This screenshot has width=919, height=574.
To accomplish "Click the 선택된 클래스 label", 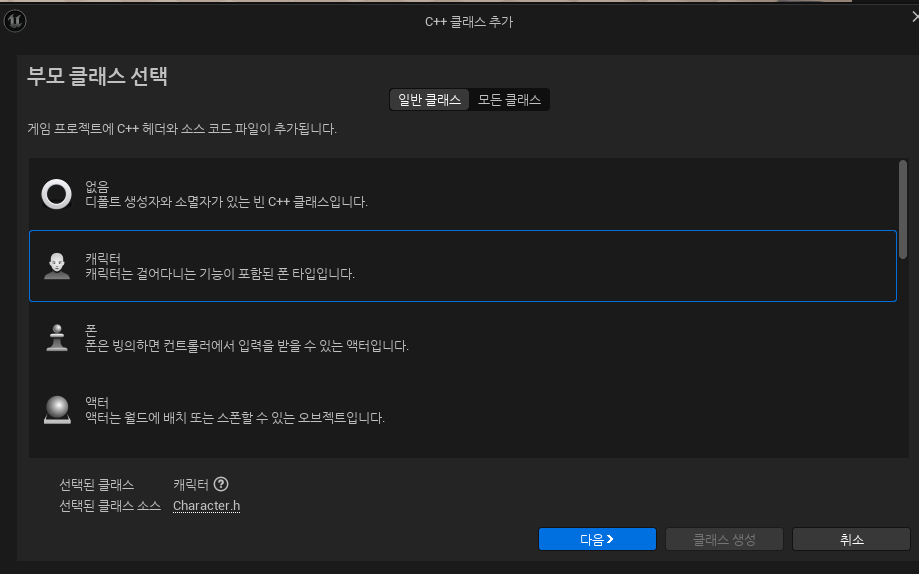I will [97, 485].
